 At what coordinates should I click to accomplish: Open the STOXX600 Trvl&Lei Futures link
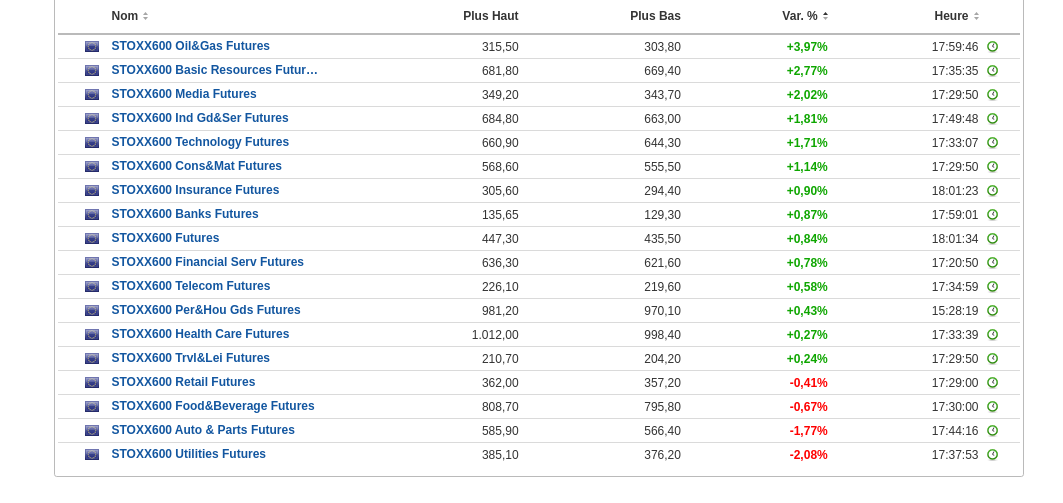click(190, 358)
